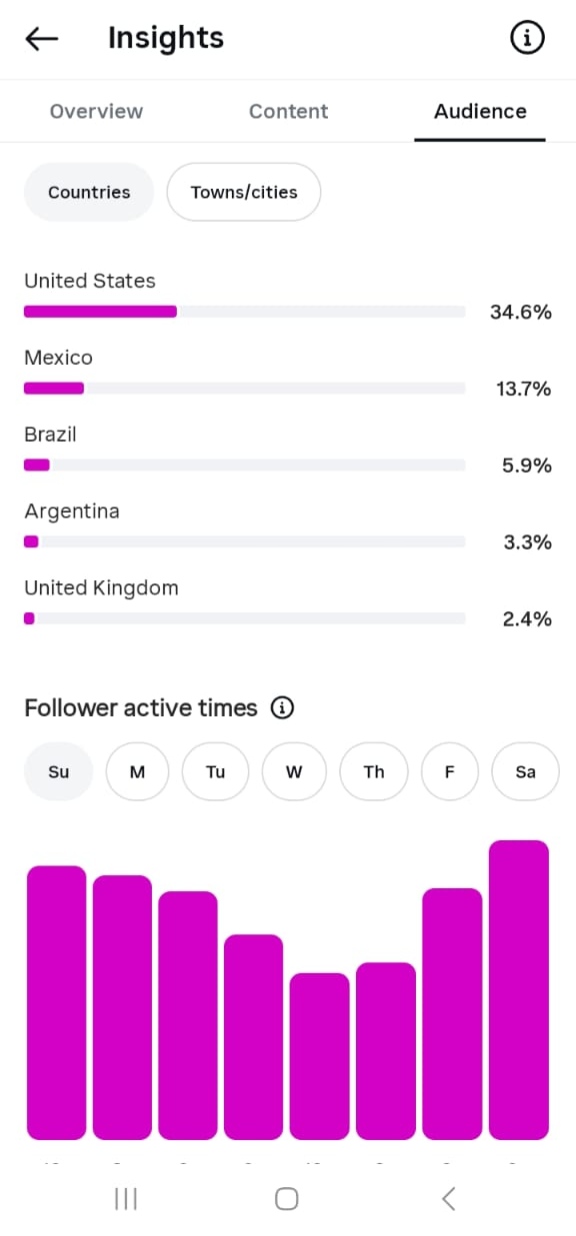
Task: Switch to the Overview tab
Action: pyautogui.click(x=96, y=111)
